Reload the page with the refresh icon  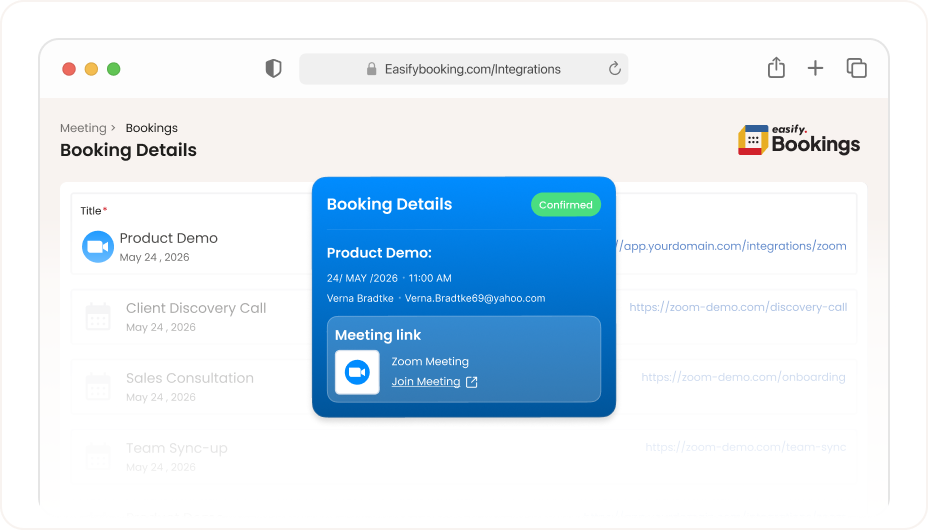point(614,69)
